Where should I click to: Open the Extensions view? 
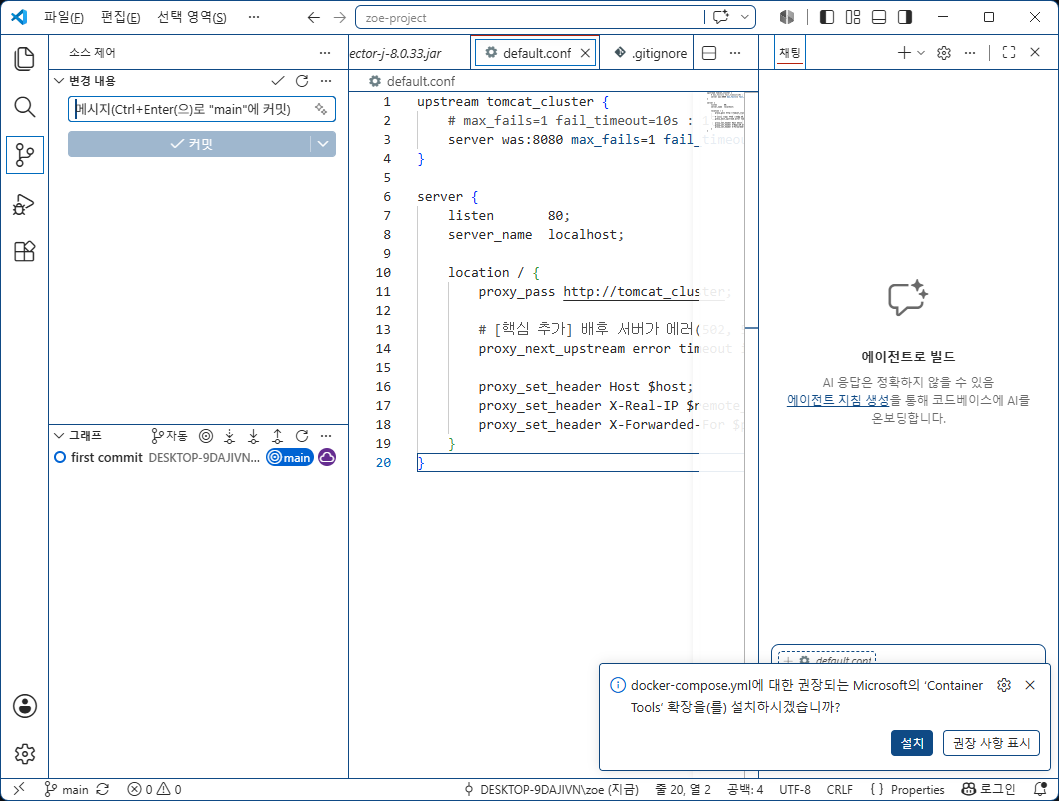click(x=24, y=251)
